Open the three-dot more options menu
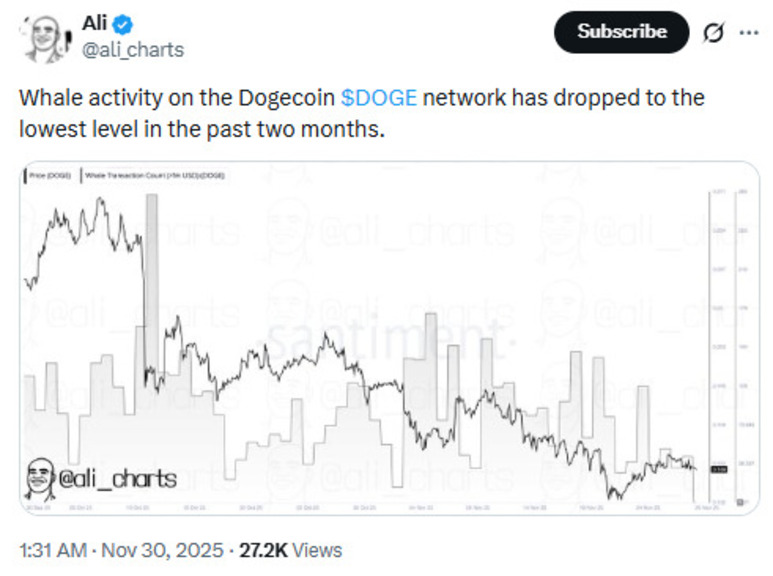 coord(749,32)
